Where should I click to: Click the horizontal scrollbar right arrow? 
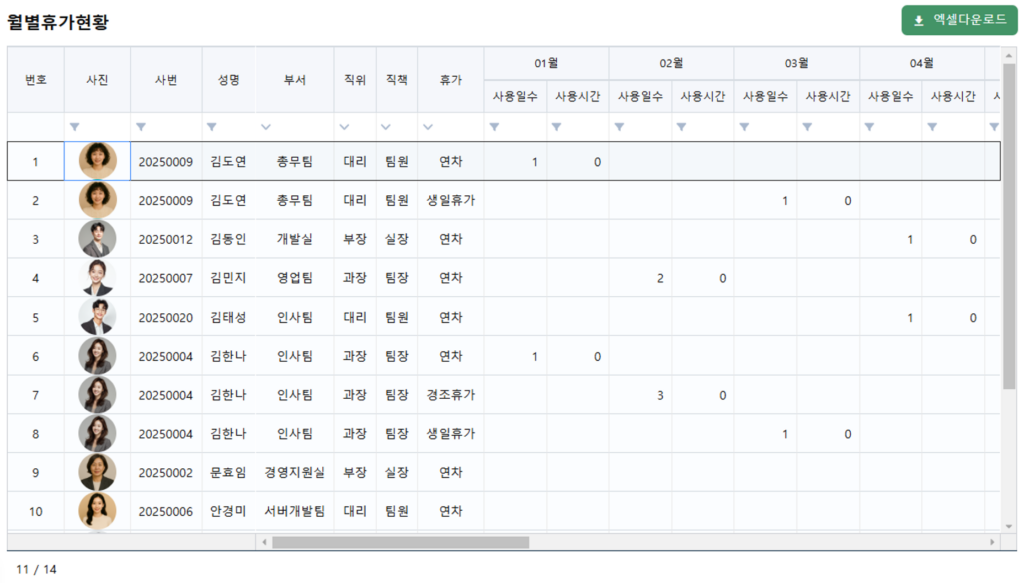coord(992,542)
